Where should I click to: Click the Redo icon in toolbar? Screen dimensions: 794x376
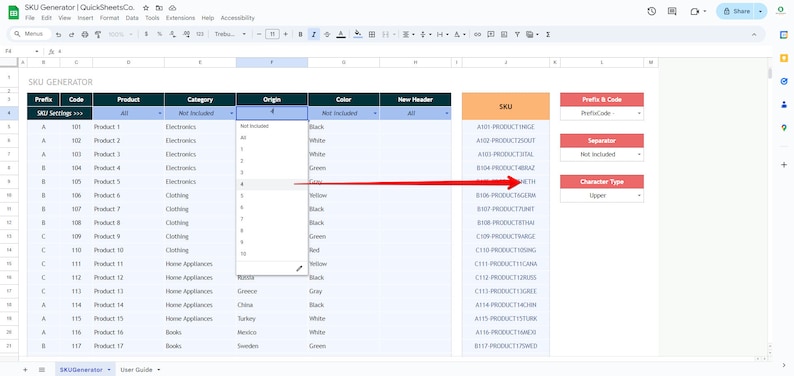71,34
